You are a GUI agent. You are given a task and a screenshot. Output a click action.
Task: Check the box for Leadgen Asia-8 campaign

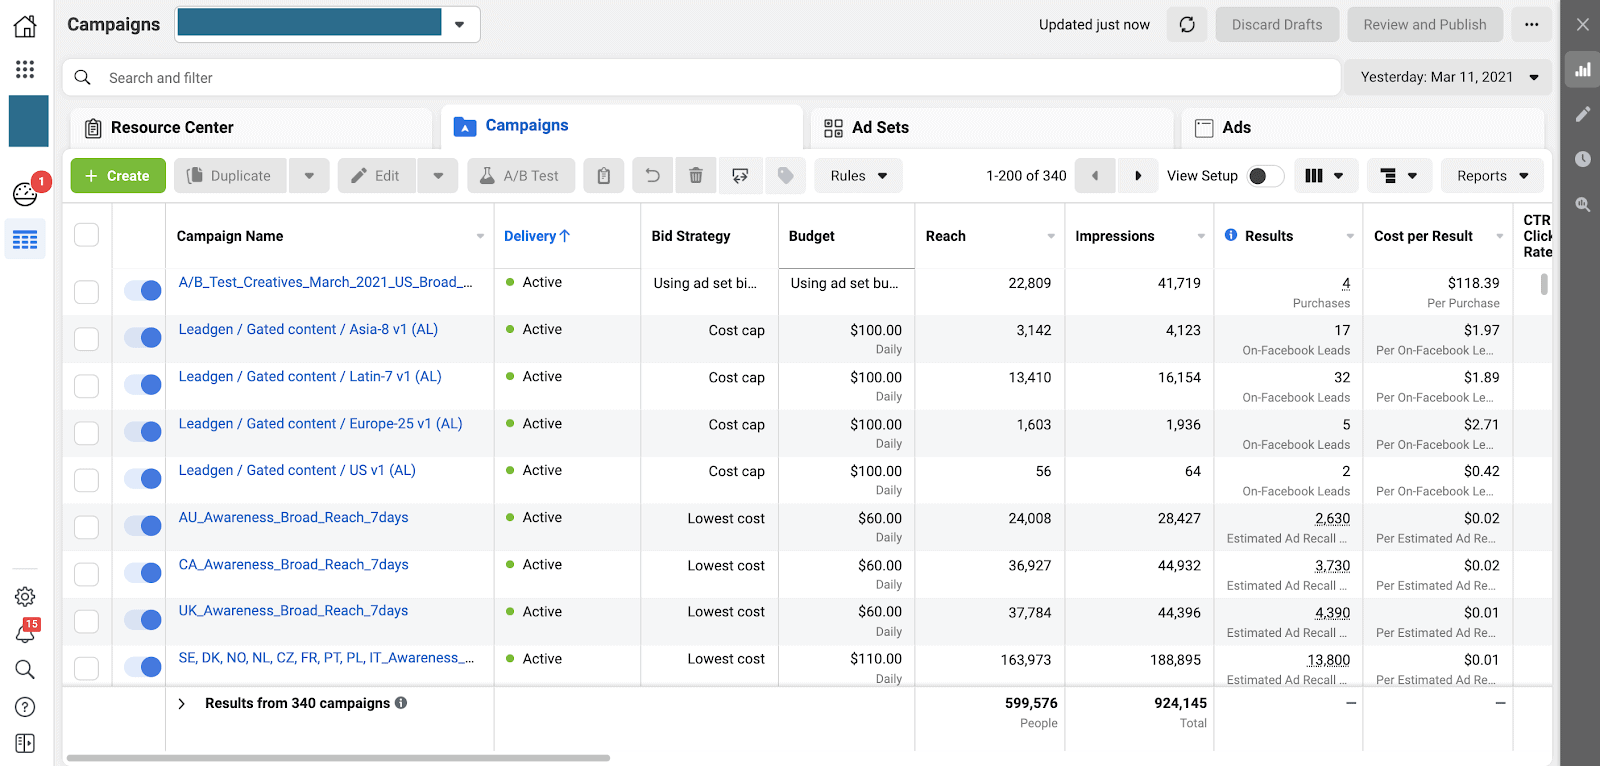[x=87, y=339]
